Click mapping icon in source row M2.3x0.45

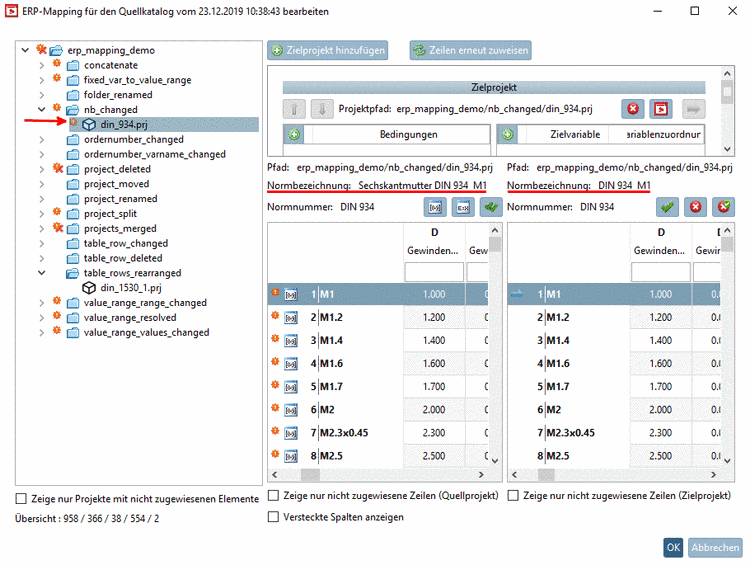click(291, 433)
